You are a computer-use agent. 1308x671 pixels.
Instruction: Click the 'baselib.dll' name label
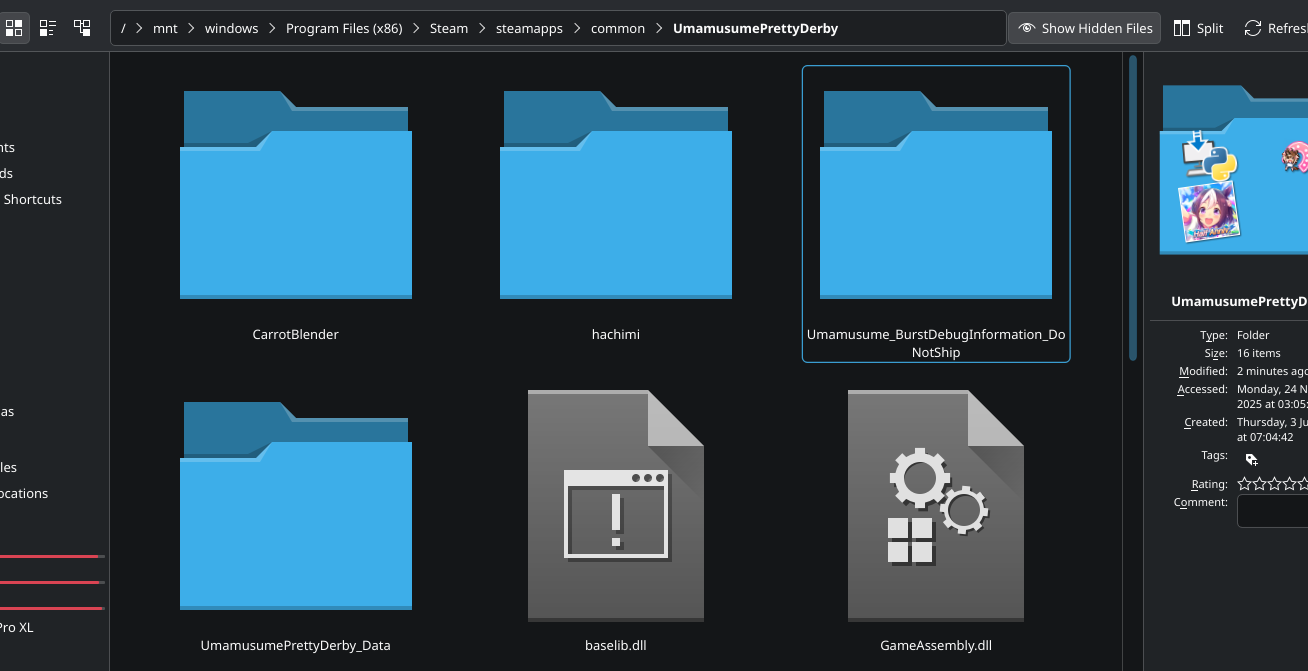point(616,645)
